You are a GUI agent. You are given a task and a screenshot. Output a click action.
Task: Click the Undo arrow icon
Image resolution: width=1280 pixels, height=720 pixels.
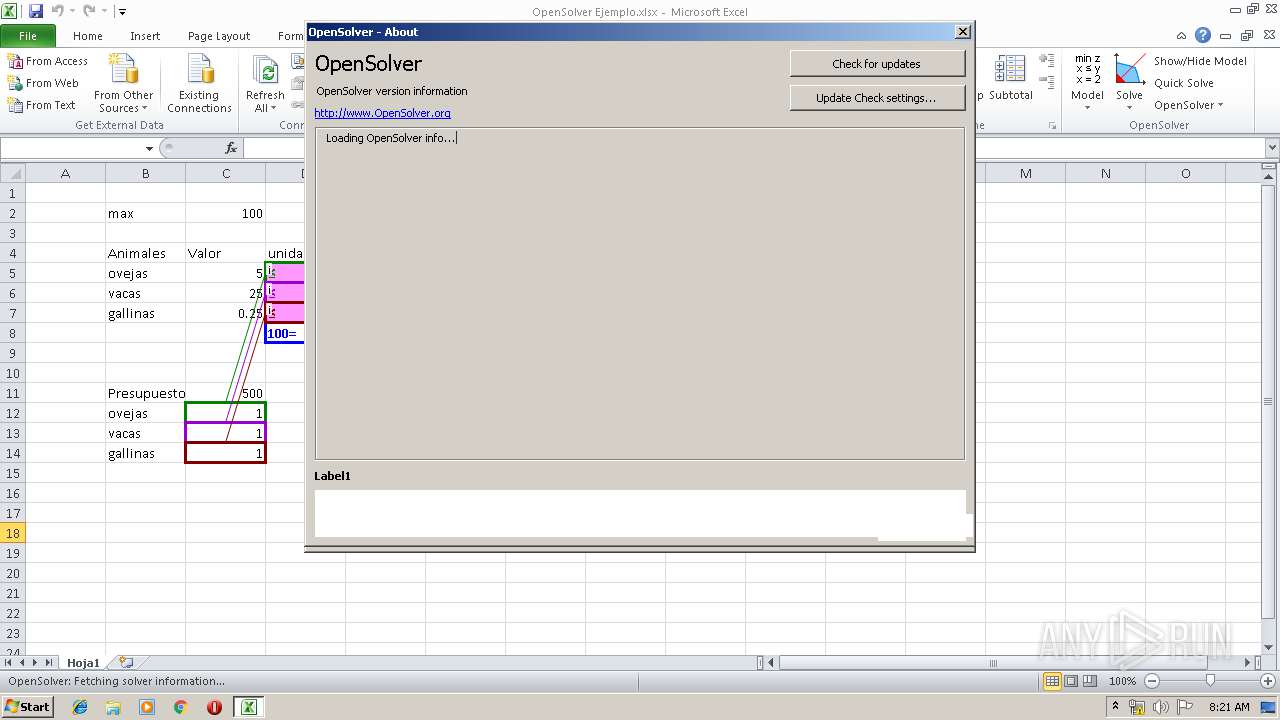coord(57,11)
